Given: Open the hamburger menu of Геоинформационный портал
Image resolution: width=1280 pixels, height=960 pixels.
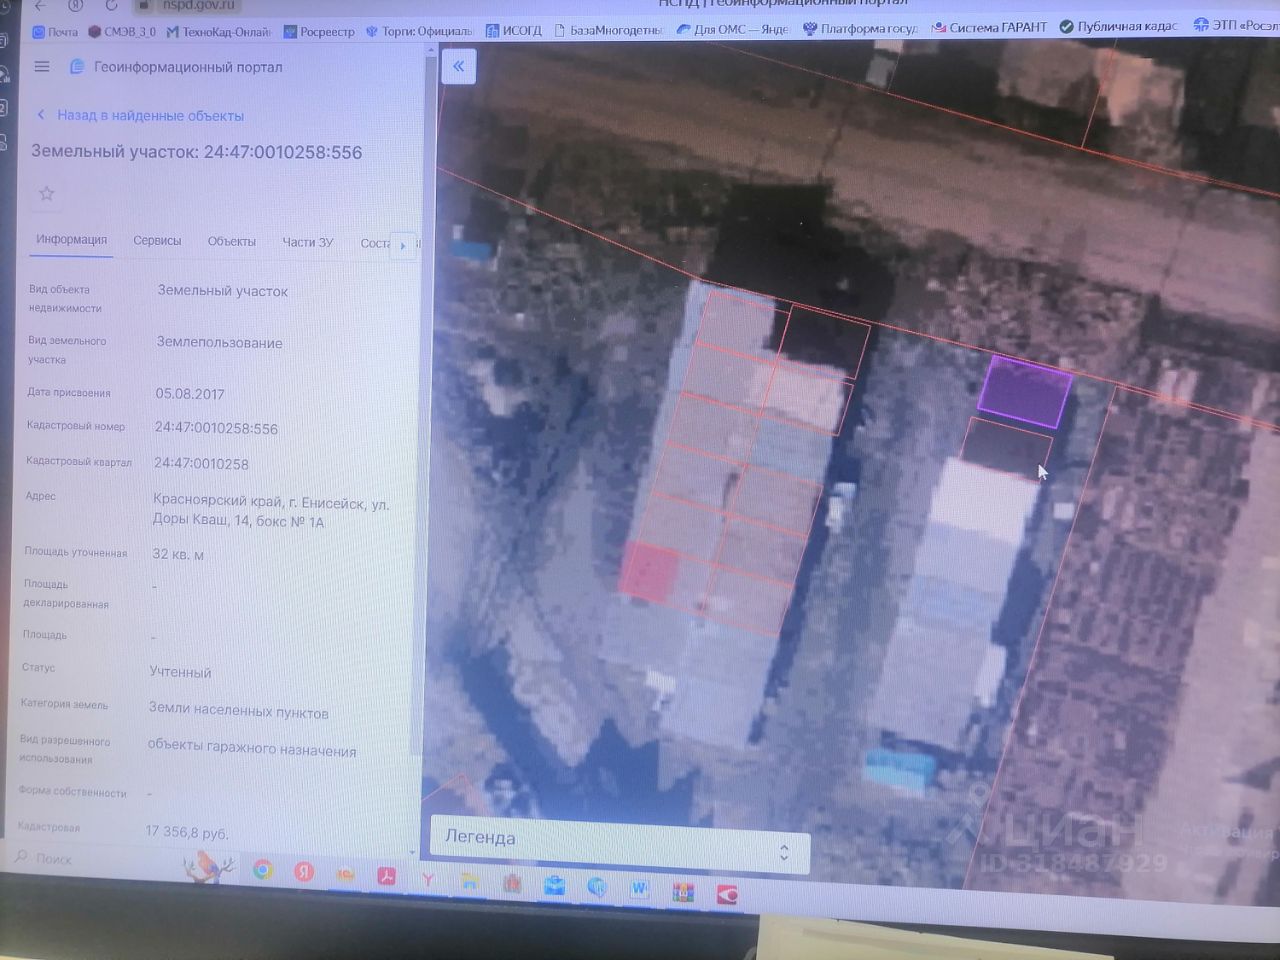Looking at the screenshot, I should pyautogui.click(x=42, y=67).
